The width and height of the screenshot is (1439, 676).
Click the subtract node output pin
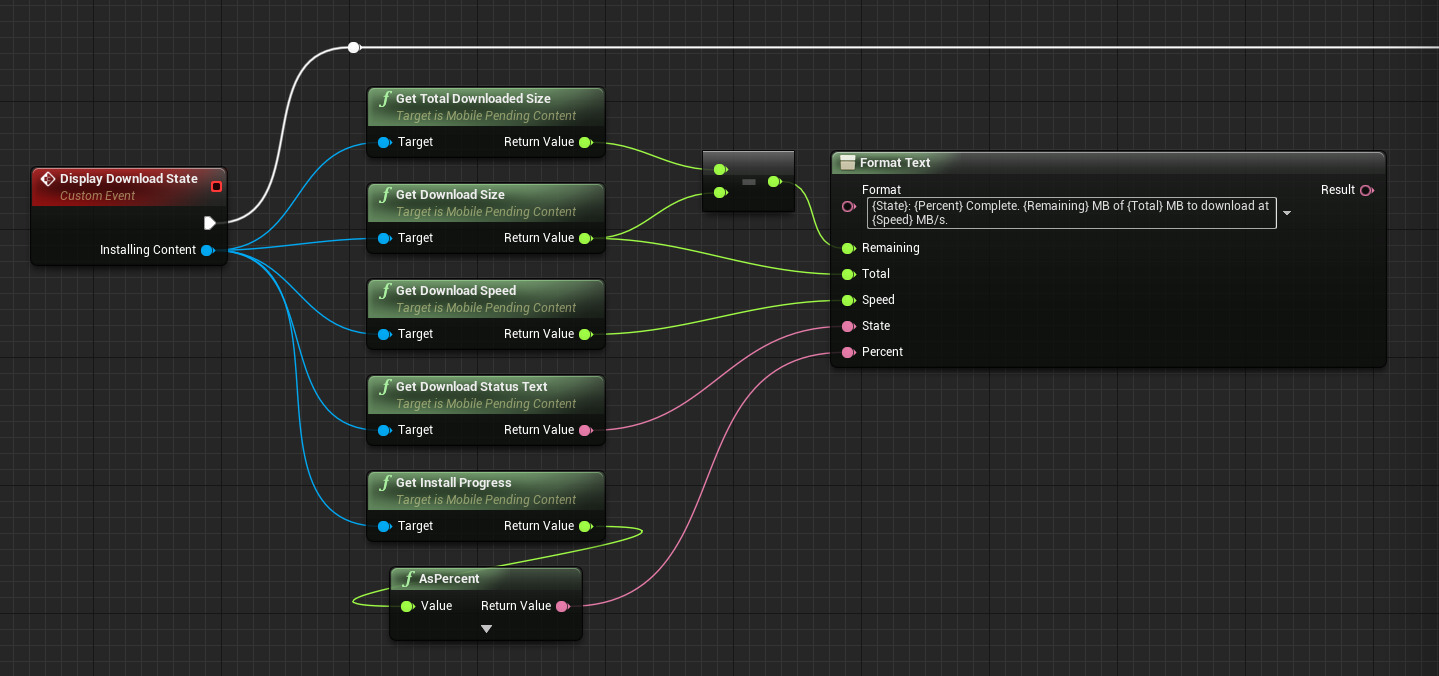pyautogui.click(x=775, y=182)
